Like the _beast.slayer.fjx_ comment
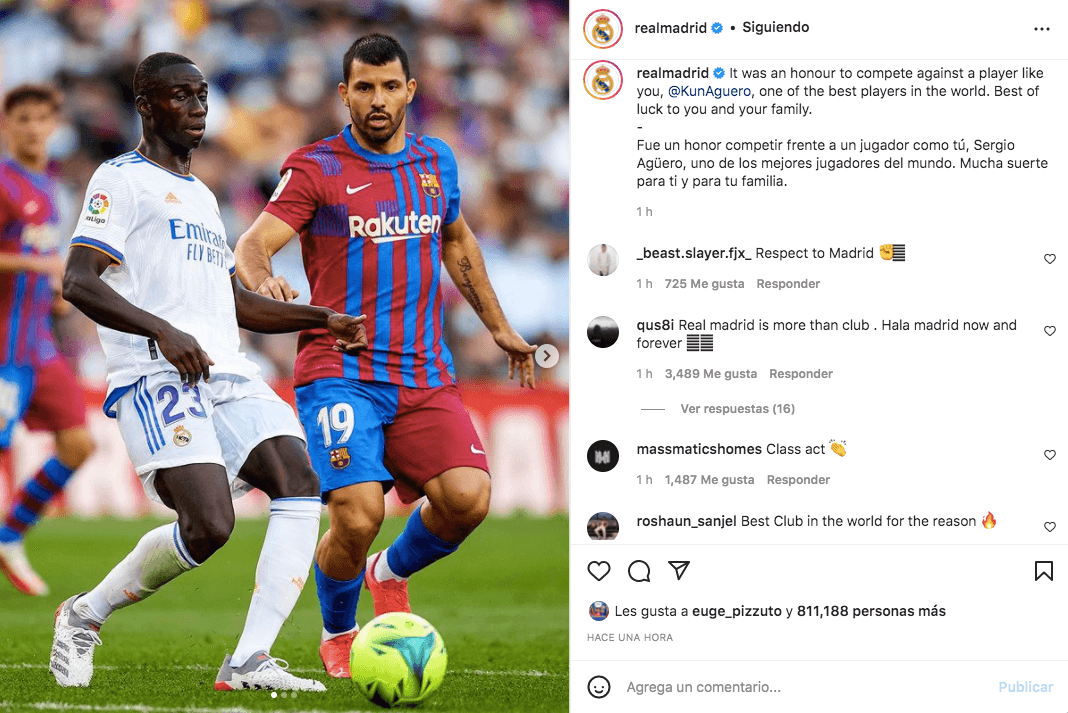The width and height of the screenshot is (1068, 713). pos(1050,259)
